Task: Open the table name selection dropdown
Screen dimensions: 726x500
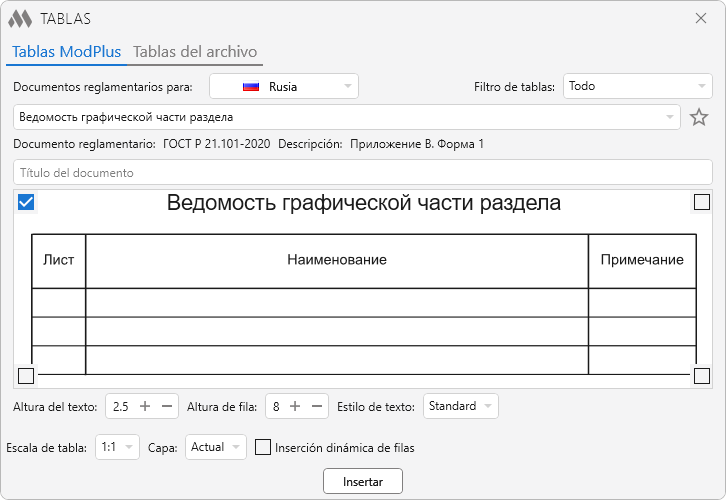Action: click(x=346, y=117)
